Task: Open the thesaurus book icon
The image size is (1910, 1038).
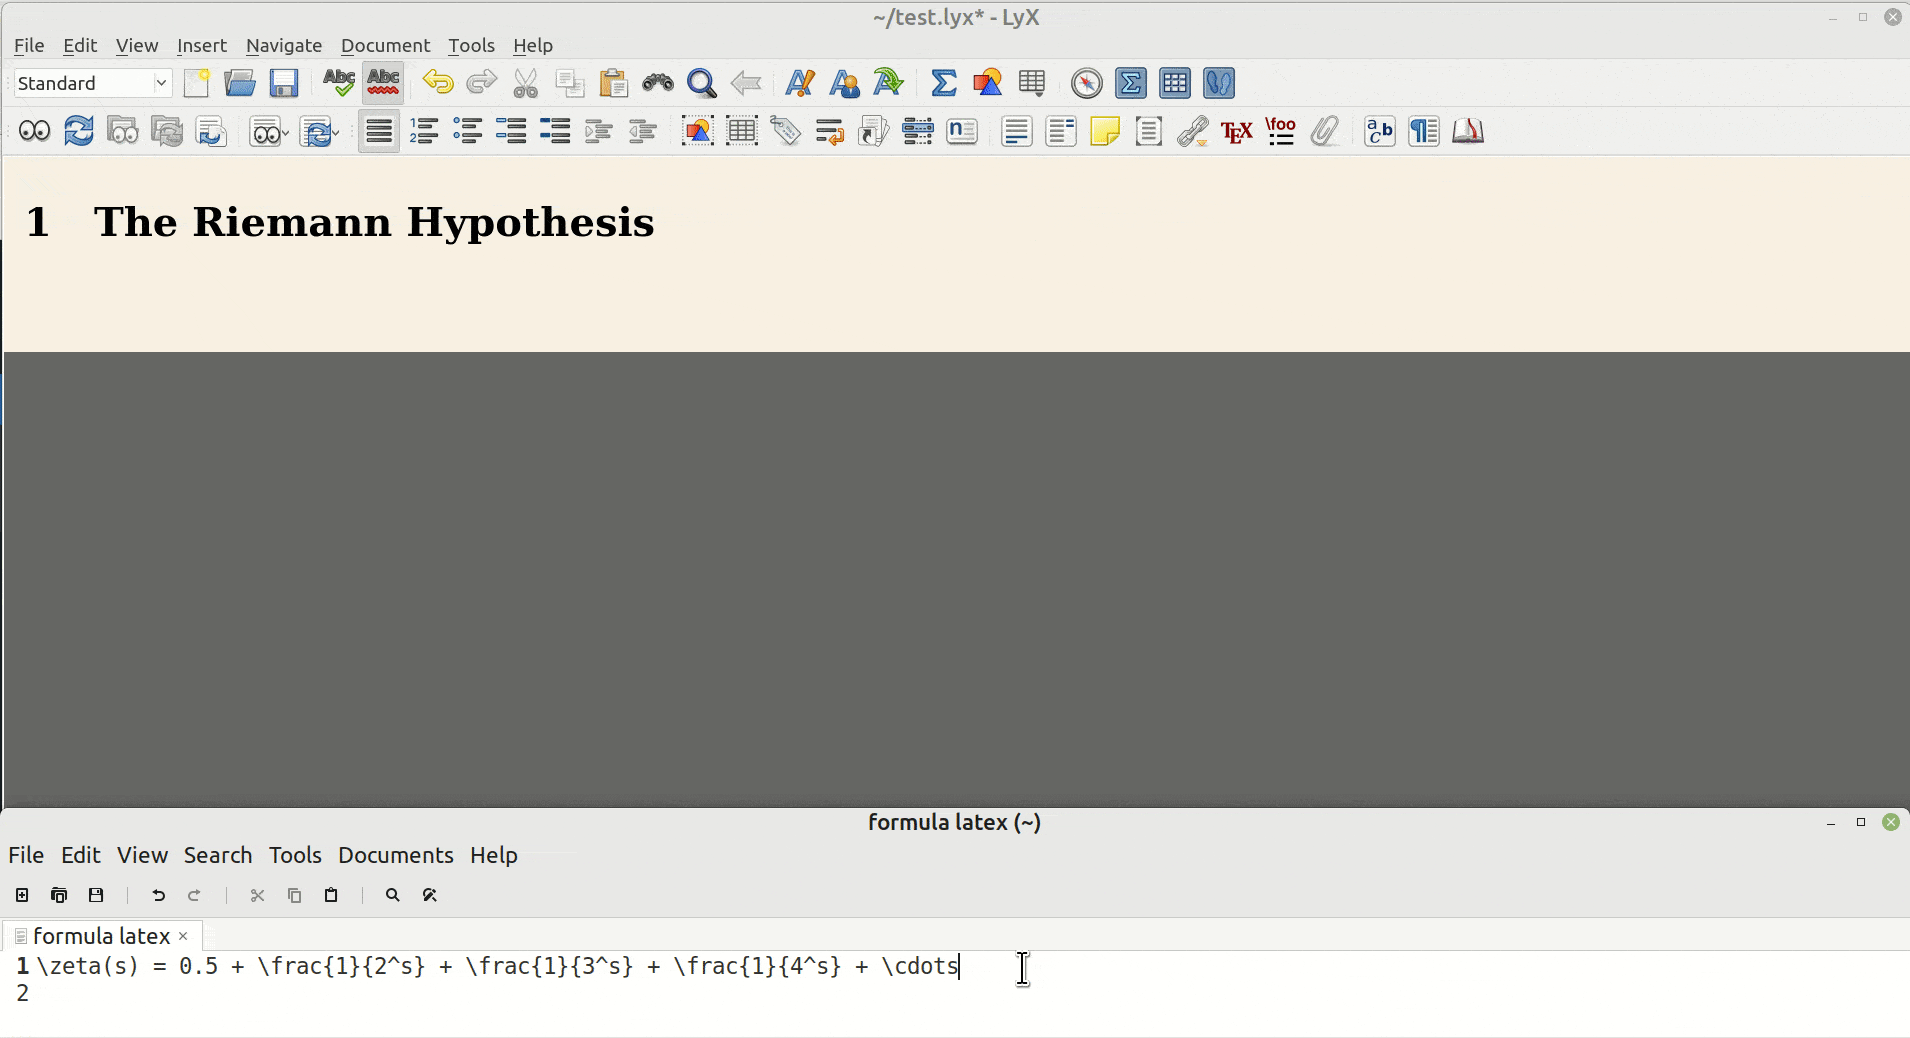Action: pyautogui.click(x=1469, y=131)
